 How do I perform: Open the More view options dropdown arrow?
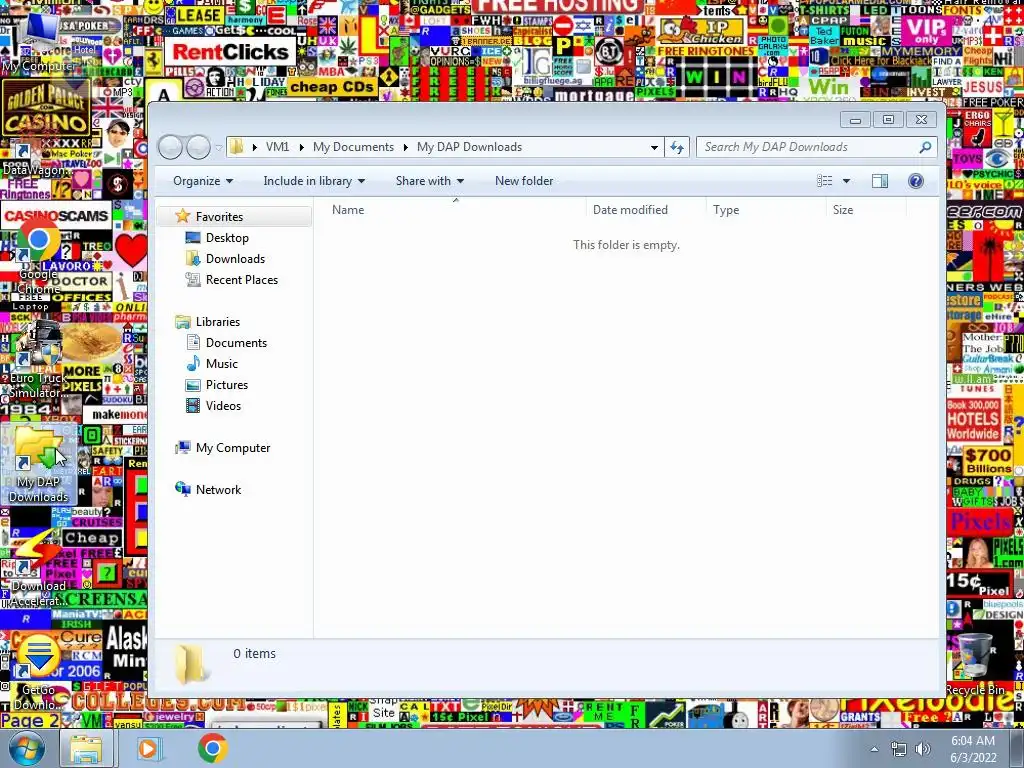click(846, 181)
